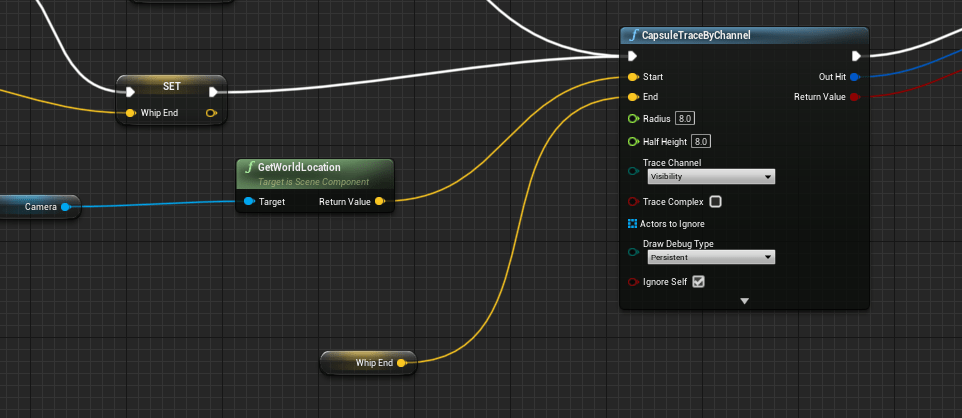The image size is (962, 418).
Task: Enable the Trace Complex checkbox
Action: point(715,202)
